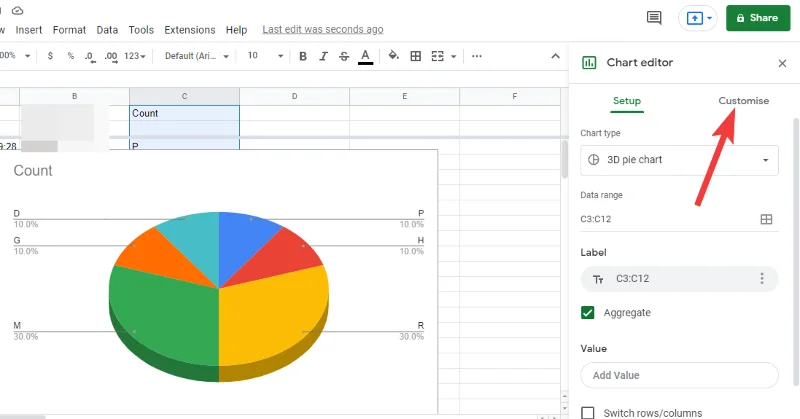Image resolution: width=800 pixels, height=419 pixels.
Task: Open the 3D pie chart type dropdown
Action: [680, 160]
